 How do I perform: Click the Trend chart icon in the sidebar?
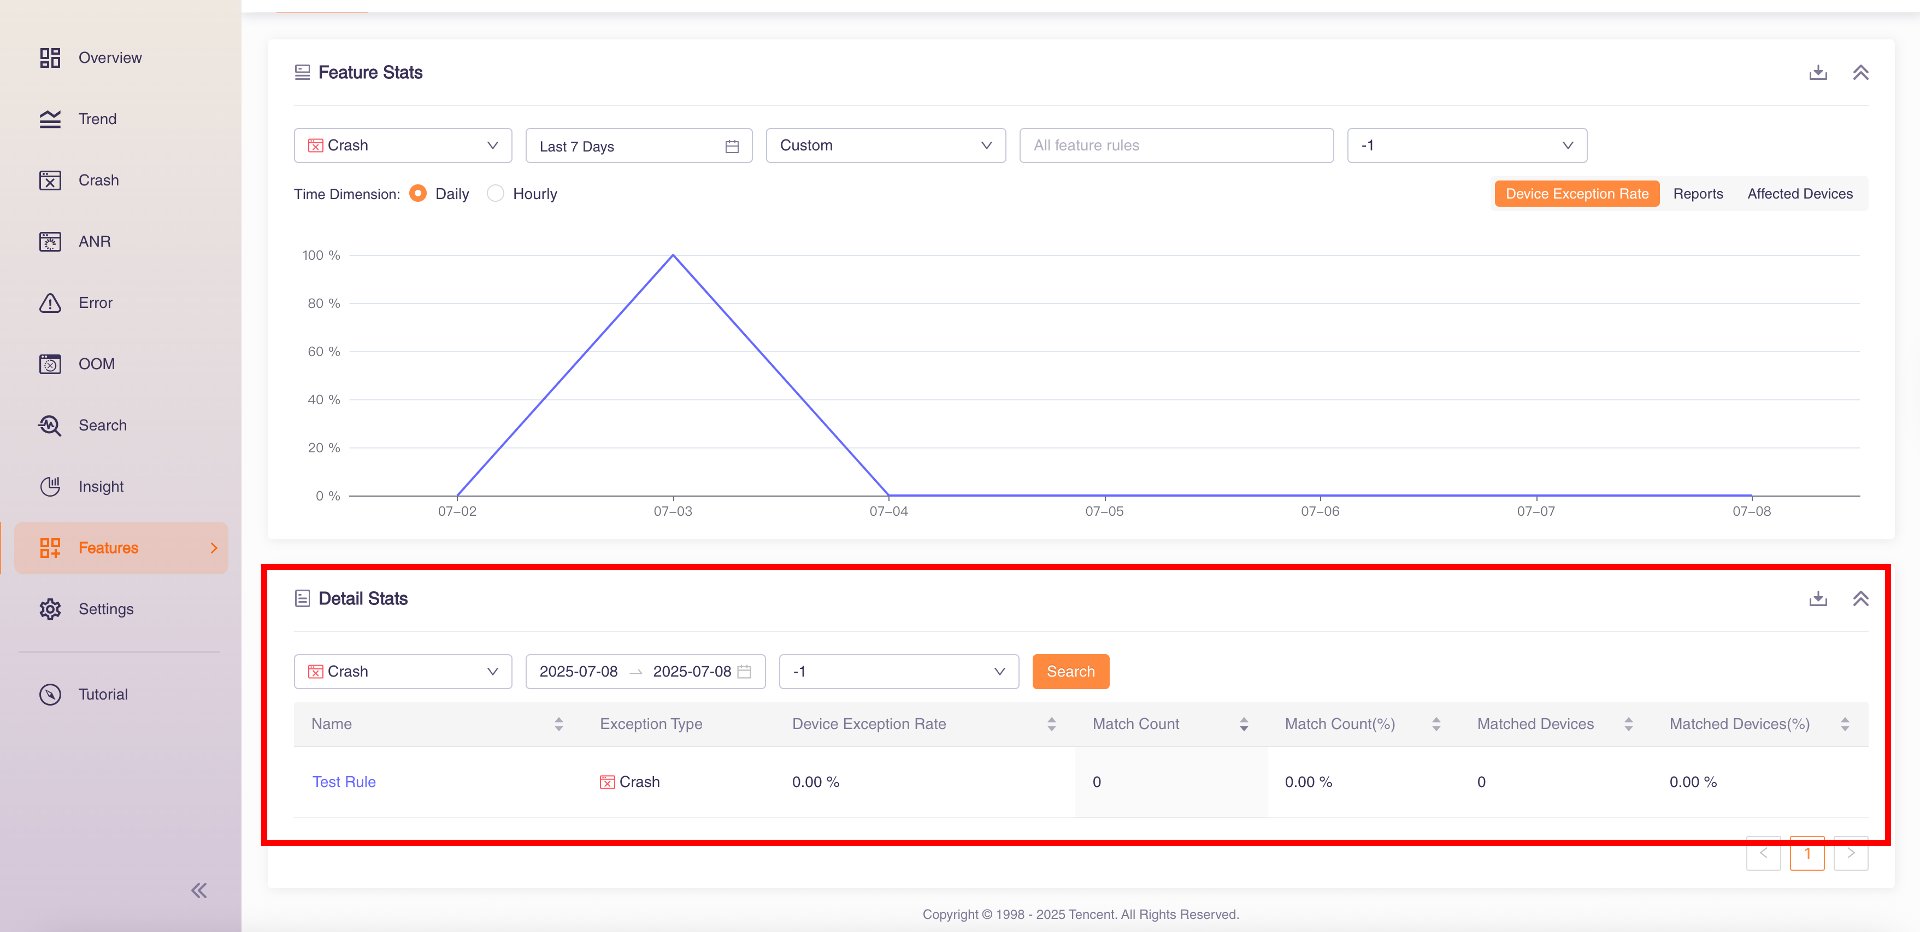(x=50, y=119)
